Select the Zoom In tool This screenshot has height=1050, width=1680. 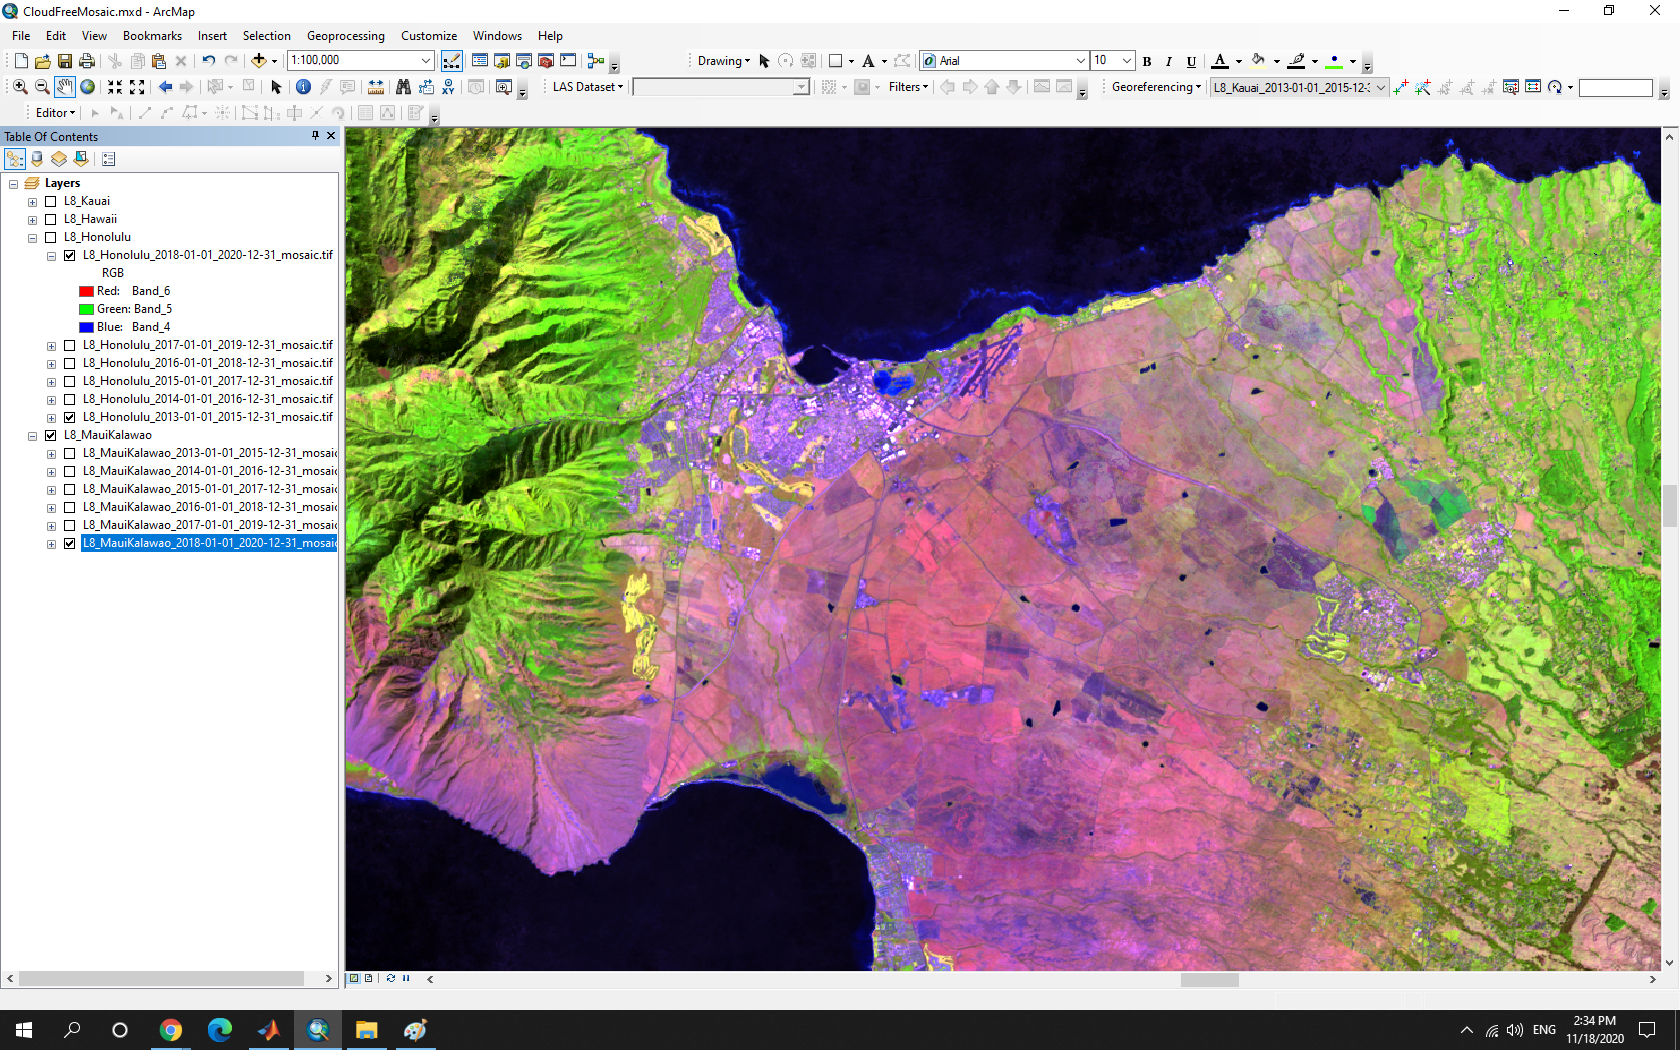click(x=20, y=87)
